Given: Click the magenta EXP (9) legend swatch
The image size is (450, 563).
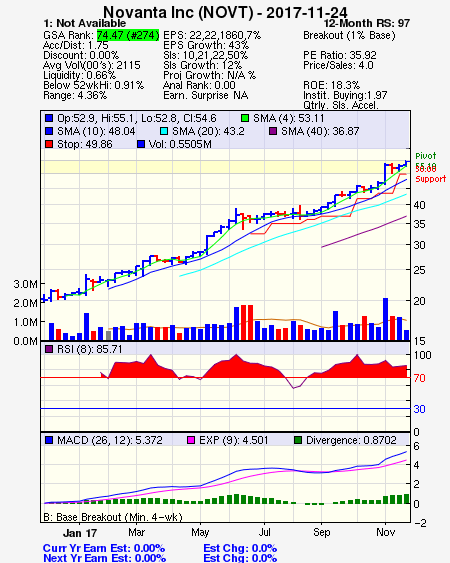Looking at the screenshot, I should pos(191,440).
